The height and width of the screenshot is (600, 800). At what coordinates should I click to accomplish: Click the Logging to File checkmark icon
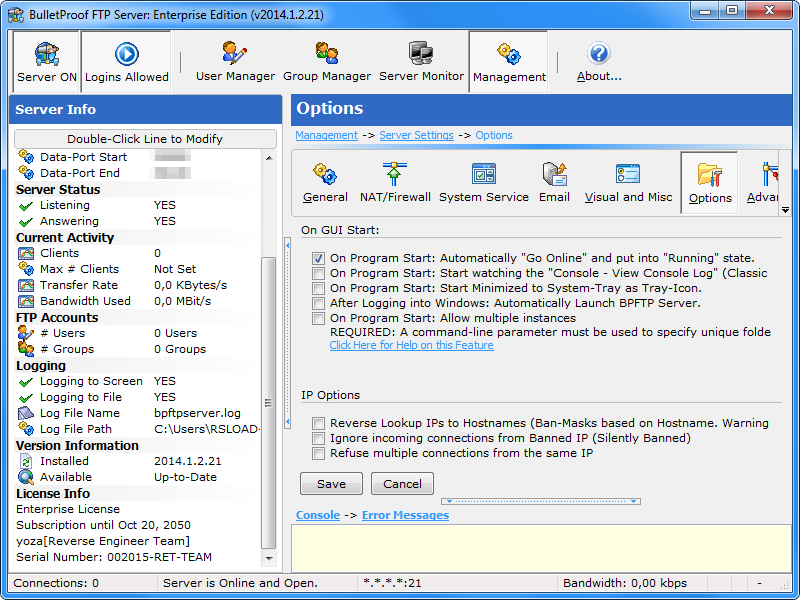point(26,397)
